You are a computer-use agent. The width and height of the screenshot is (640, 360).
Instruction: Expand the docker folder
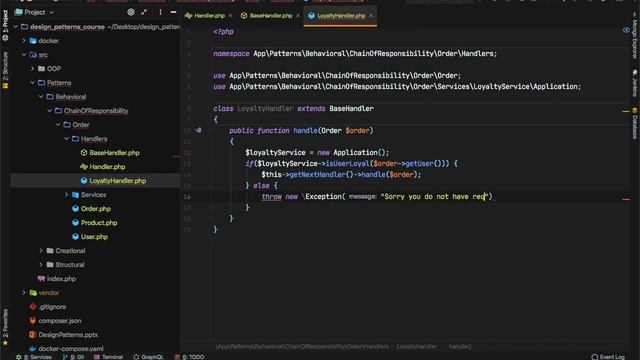[x=24, y=41]
